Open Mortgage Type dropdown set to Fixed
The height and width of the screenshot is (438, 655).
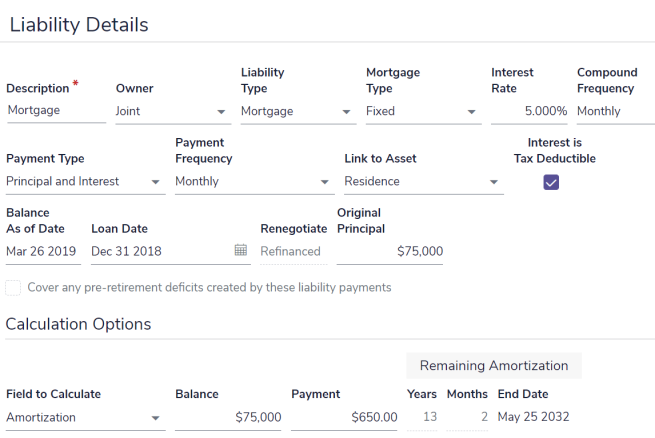click(424, 111)
